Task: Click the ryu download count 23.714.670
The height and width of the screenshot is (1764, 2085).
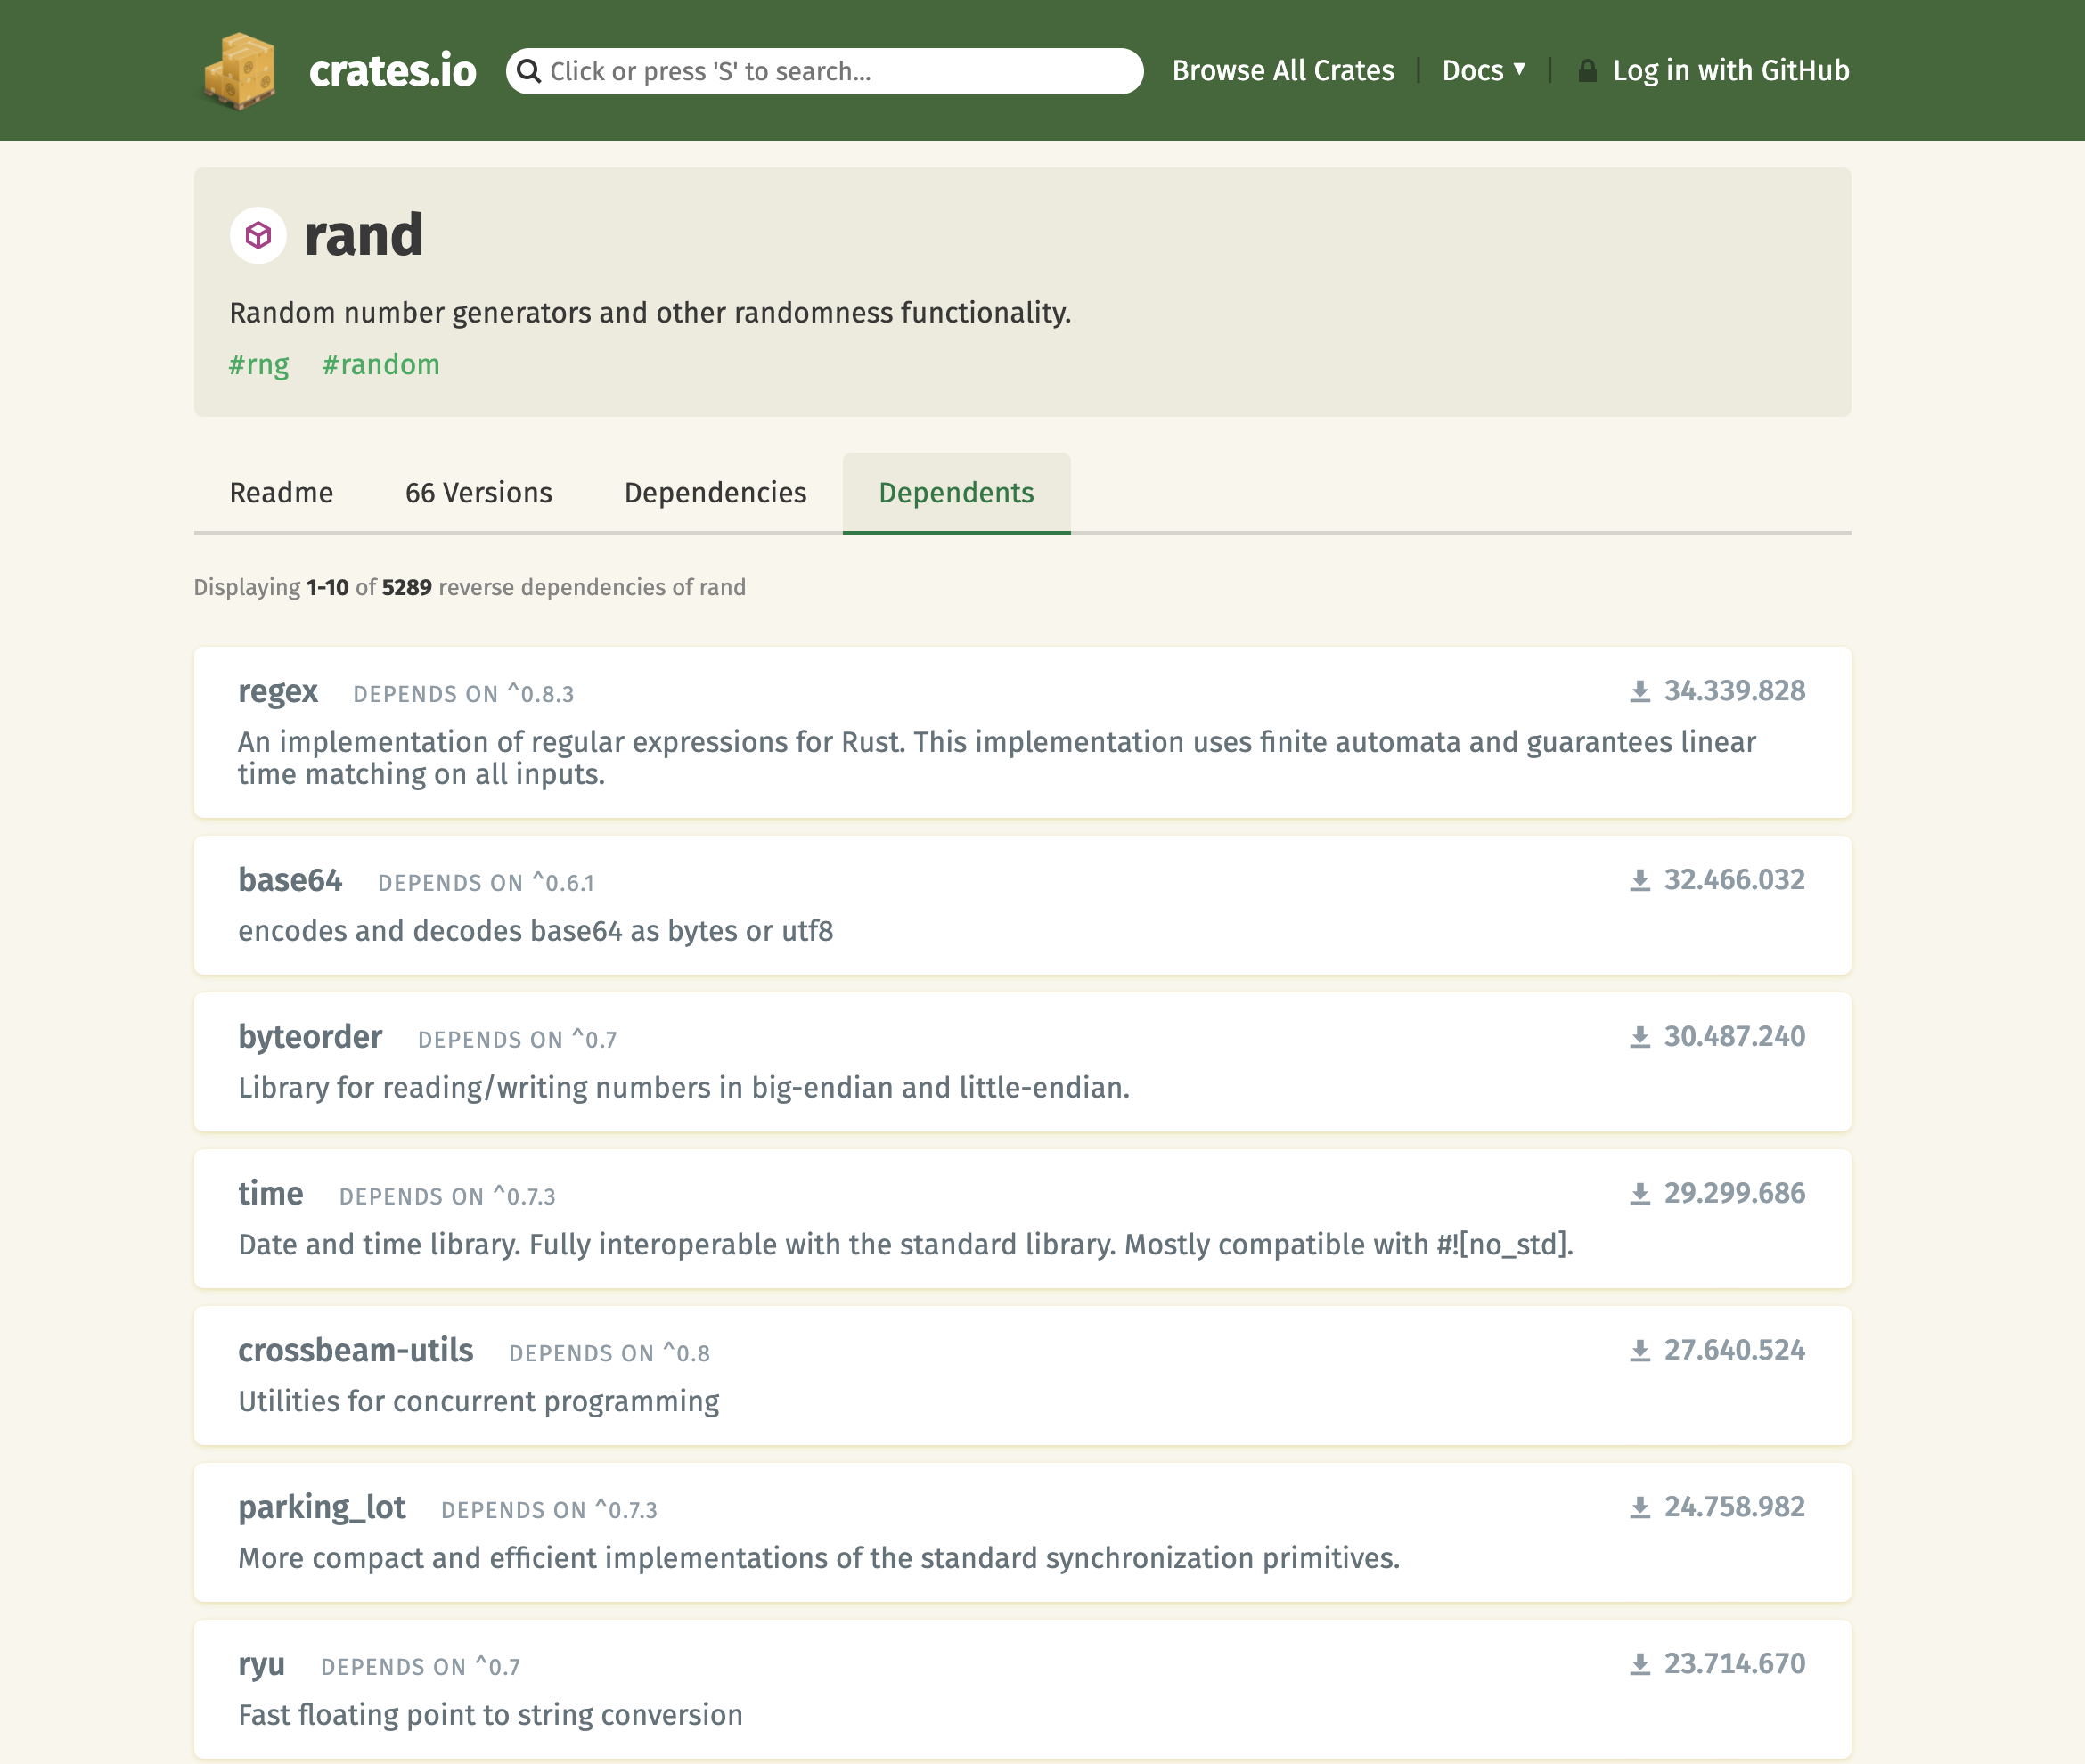Action: pyautogui.click(x=1734, y=1664)
